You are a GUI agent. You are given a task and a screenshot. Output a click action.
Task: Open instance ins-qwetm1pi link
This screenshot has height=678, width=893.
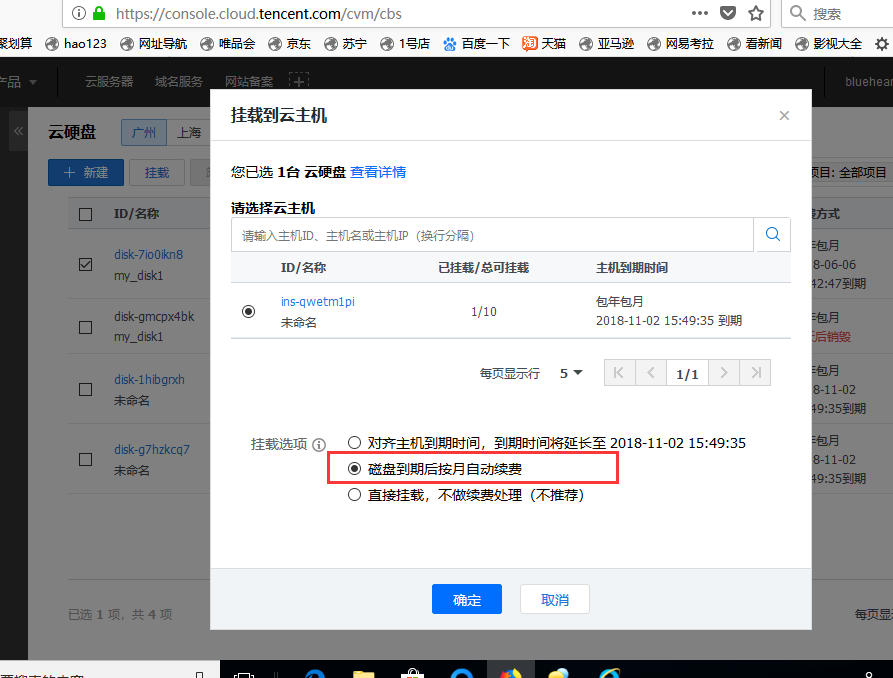pyautogui.click(x=317, y=301)
